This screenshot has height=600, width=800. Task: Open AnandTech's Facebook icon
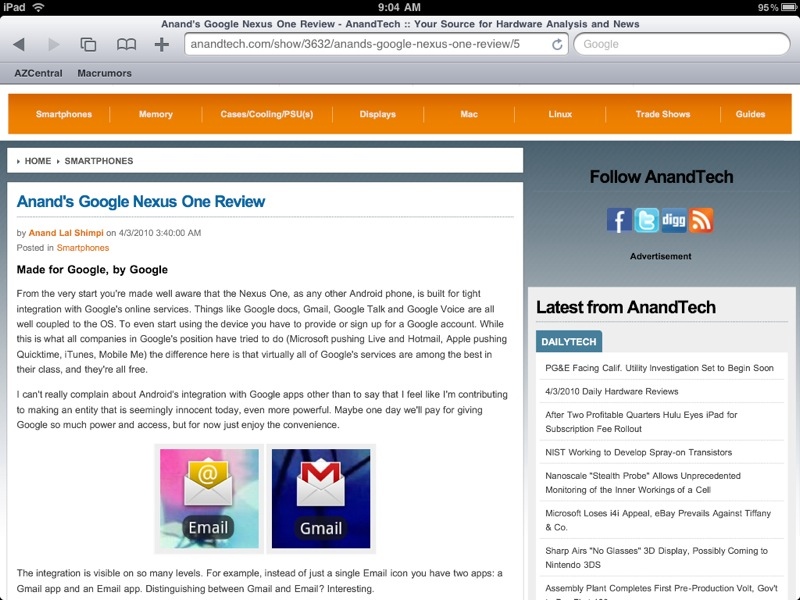[x=619, y=220]
